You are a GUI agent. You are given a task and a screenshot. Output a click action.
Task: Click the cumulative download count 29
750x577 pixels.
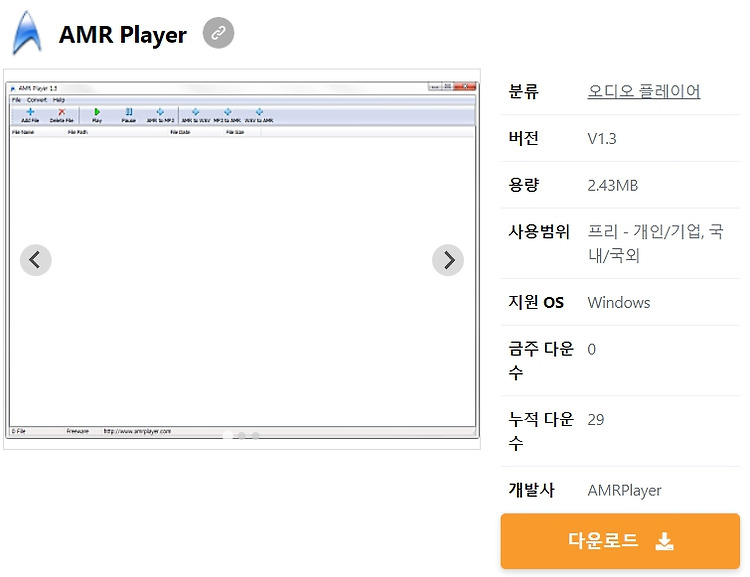(596, 420)
